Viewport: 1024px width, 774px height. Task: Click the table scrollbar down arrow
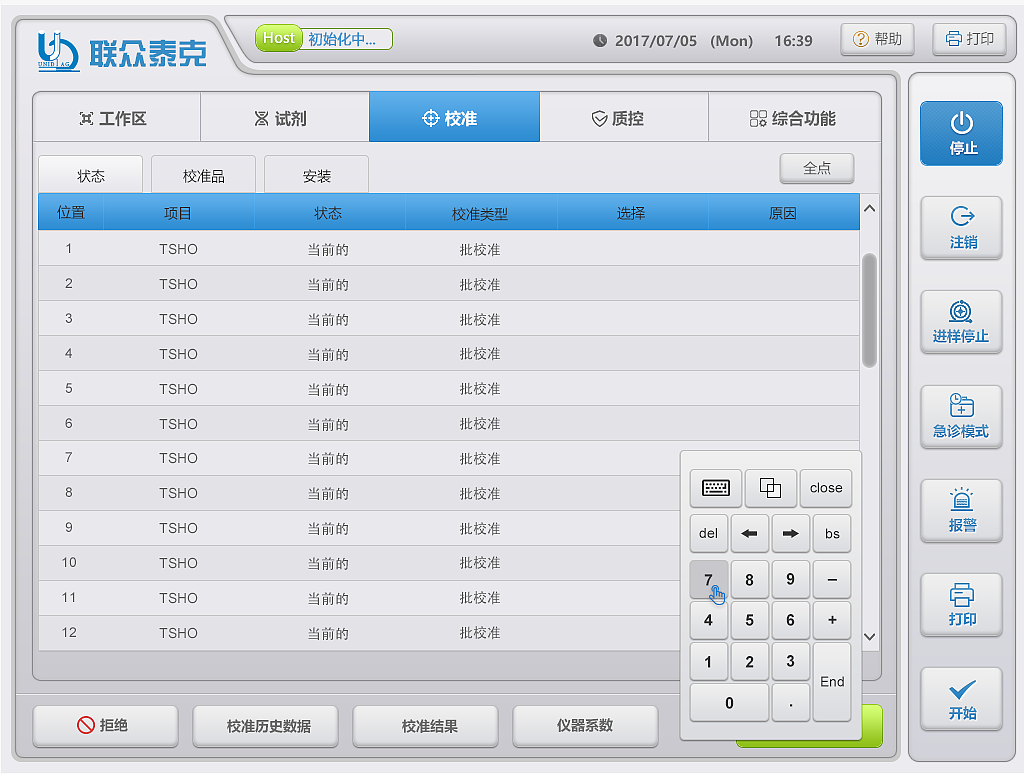coord(869,636)
